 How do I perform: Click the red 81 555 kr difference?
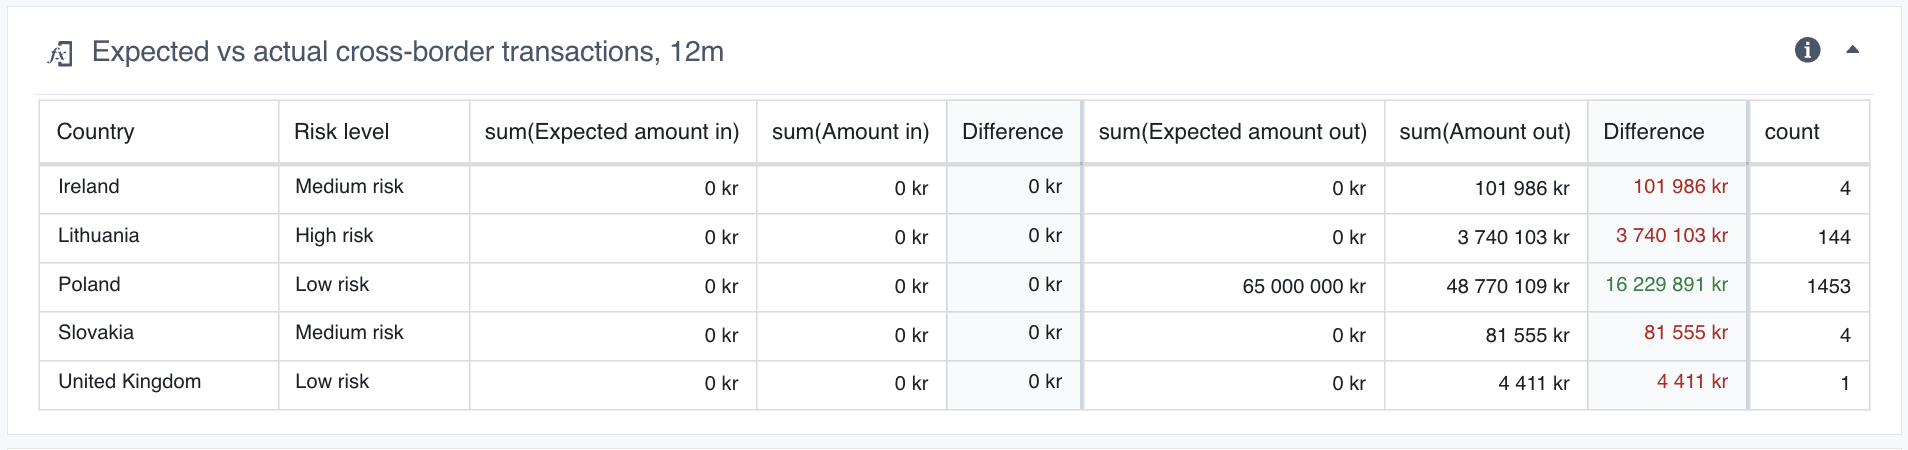coord(1686,333)
